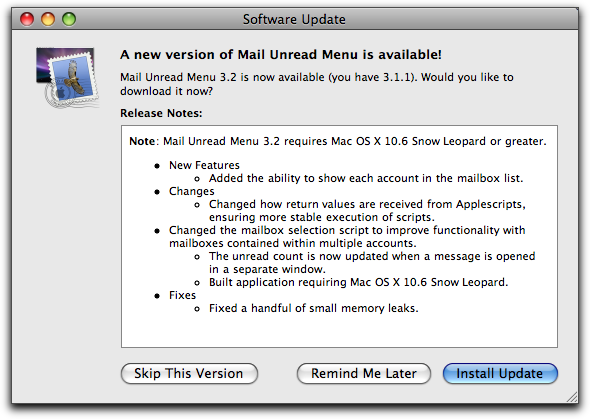Select Skip This Version

point(189,373)
